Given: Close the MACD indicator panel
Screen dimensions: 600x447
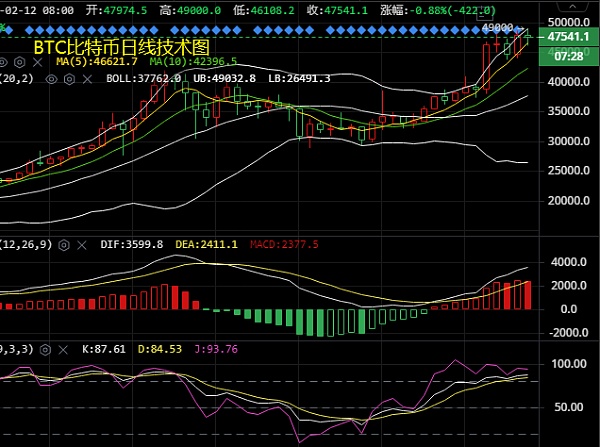Looking at the screenshot, I should (x=82, y=245).
